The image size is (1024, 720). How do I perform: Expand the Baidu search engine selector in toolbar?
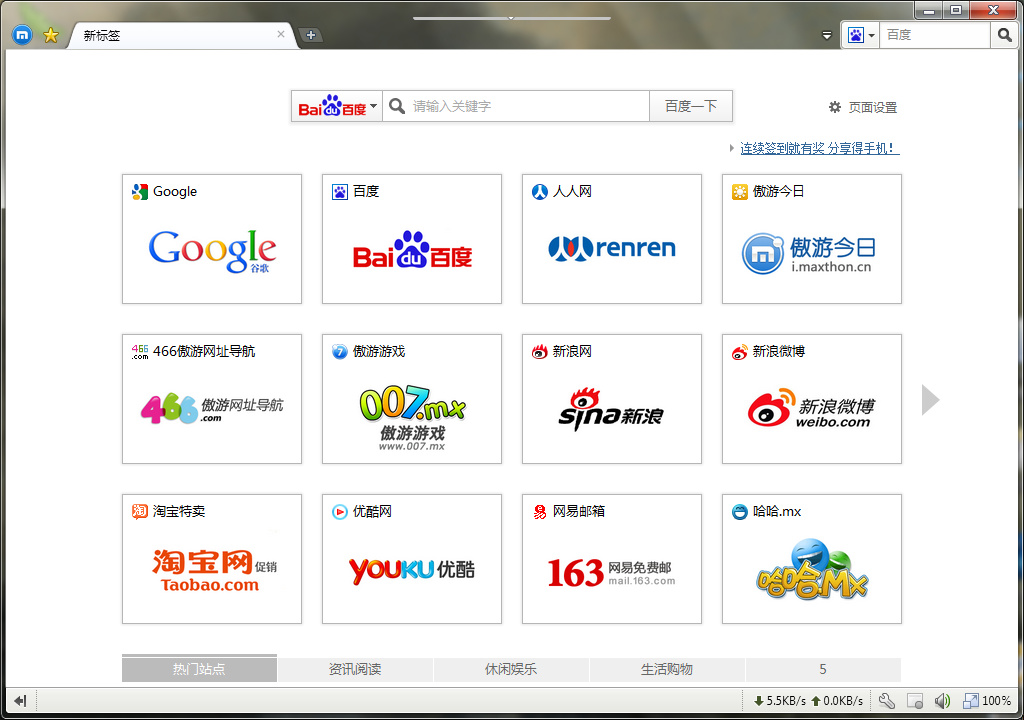tap(861, 35)
